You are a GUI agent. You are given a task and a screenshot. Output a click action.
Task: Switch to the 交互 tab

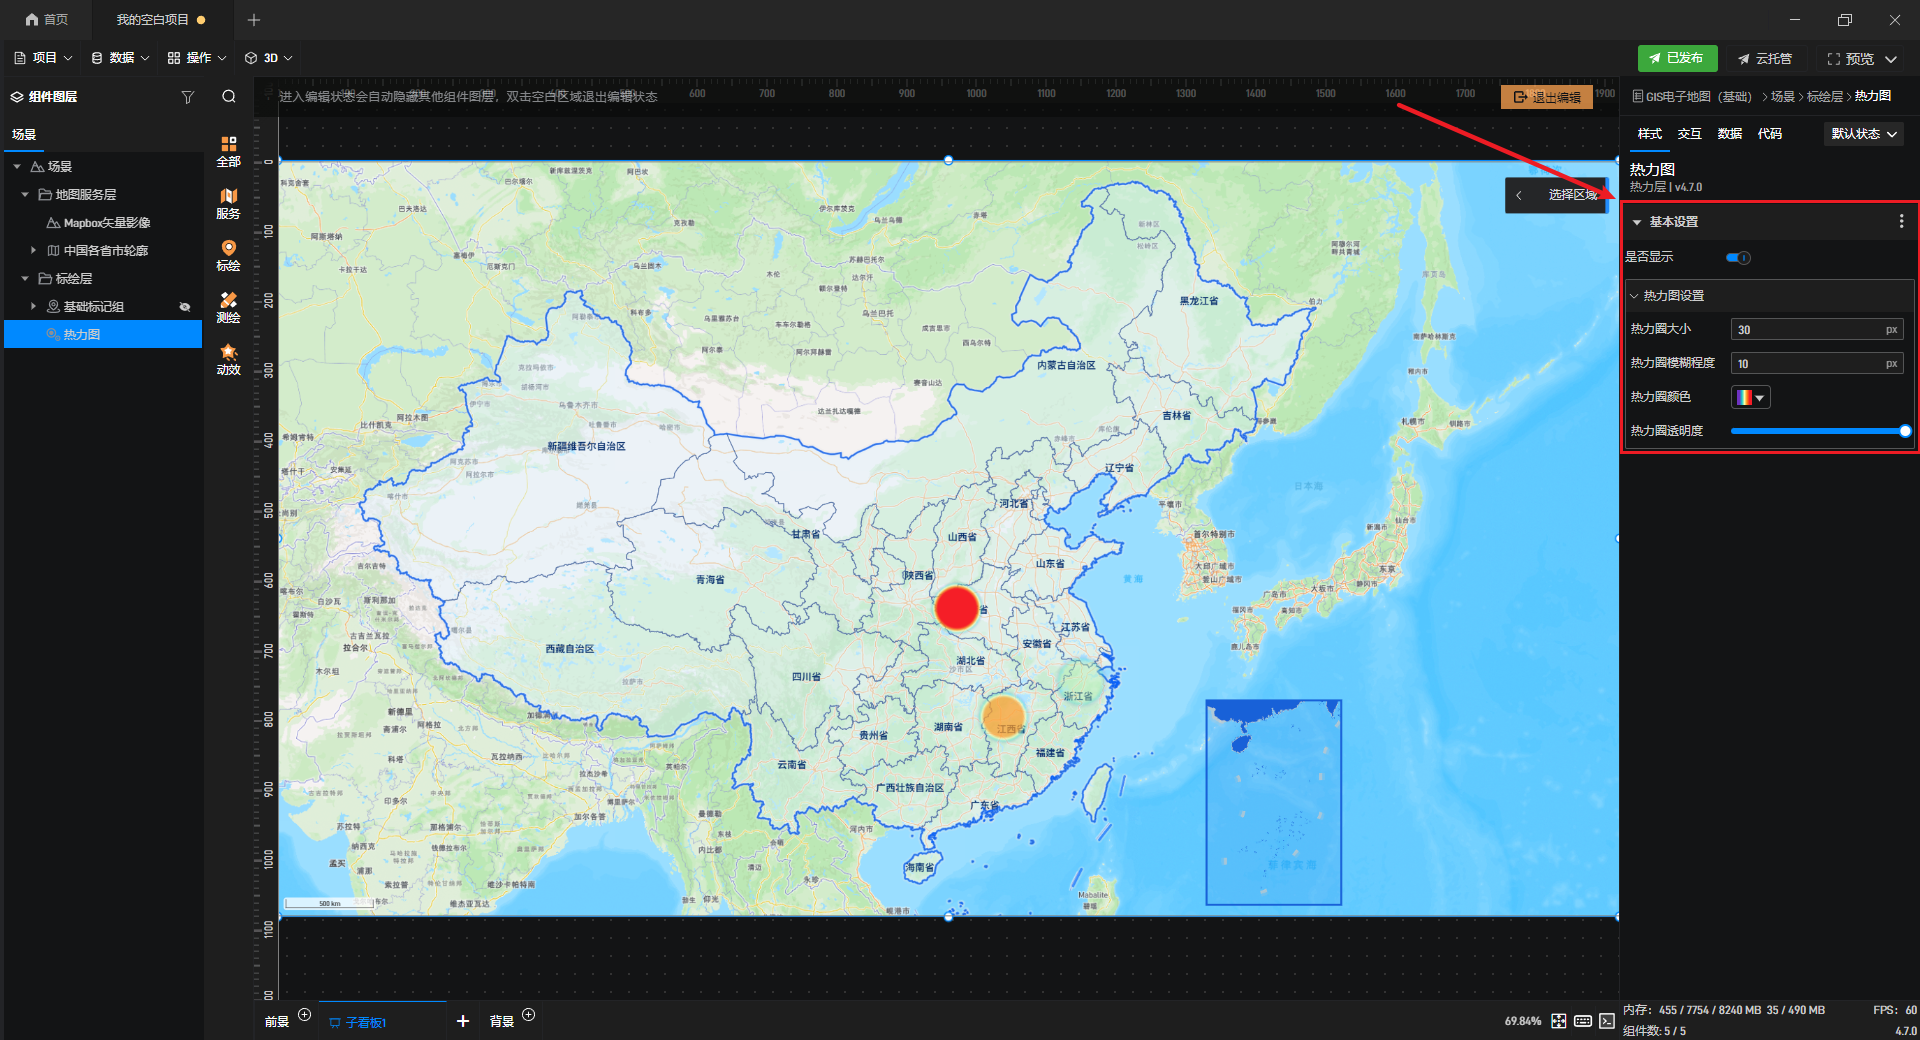click(1689, 134)
